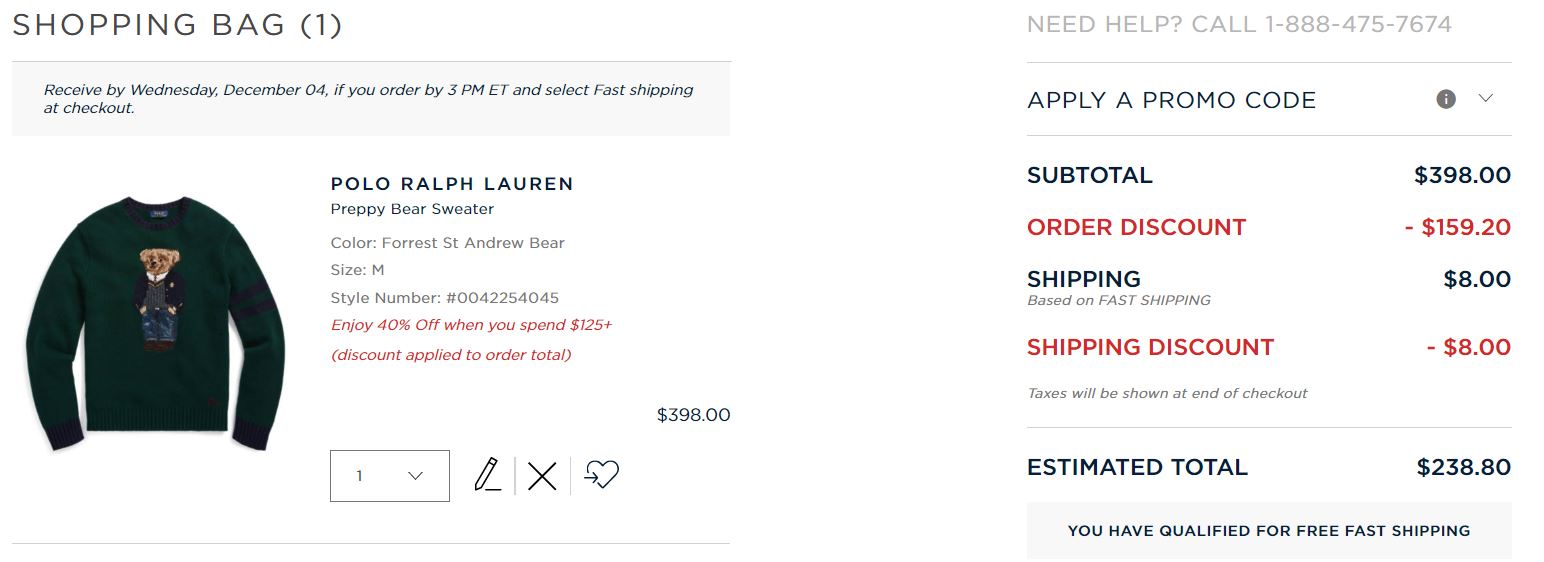1544x562 pixels.
Task: Click the free fast shipping qualification banner
Action: point(1268,531)
